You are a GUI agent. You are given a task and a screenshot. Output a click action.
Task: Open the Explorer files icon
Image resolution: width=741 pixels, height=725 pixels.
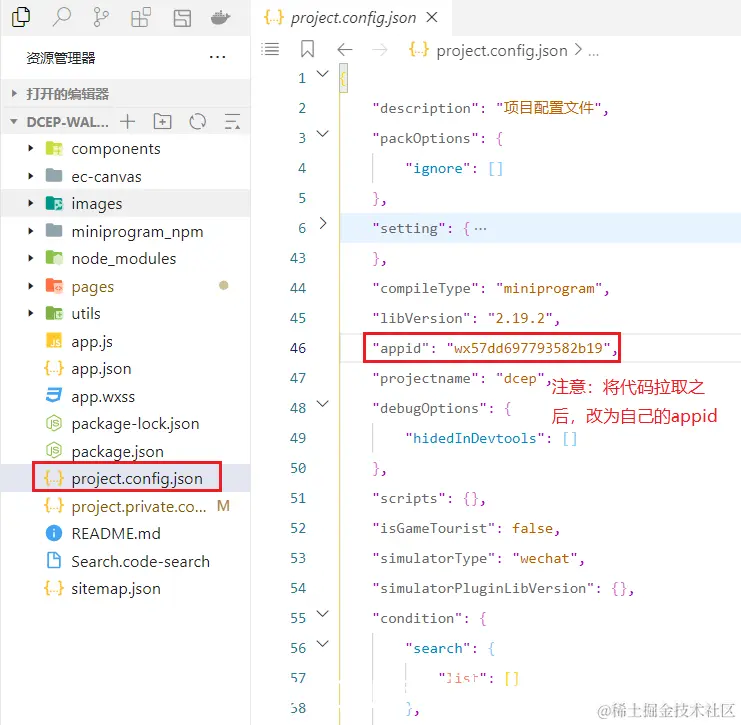(21, 17)
